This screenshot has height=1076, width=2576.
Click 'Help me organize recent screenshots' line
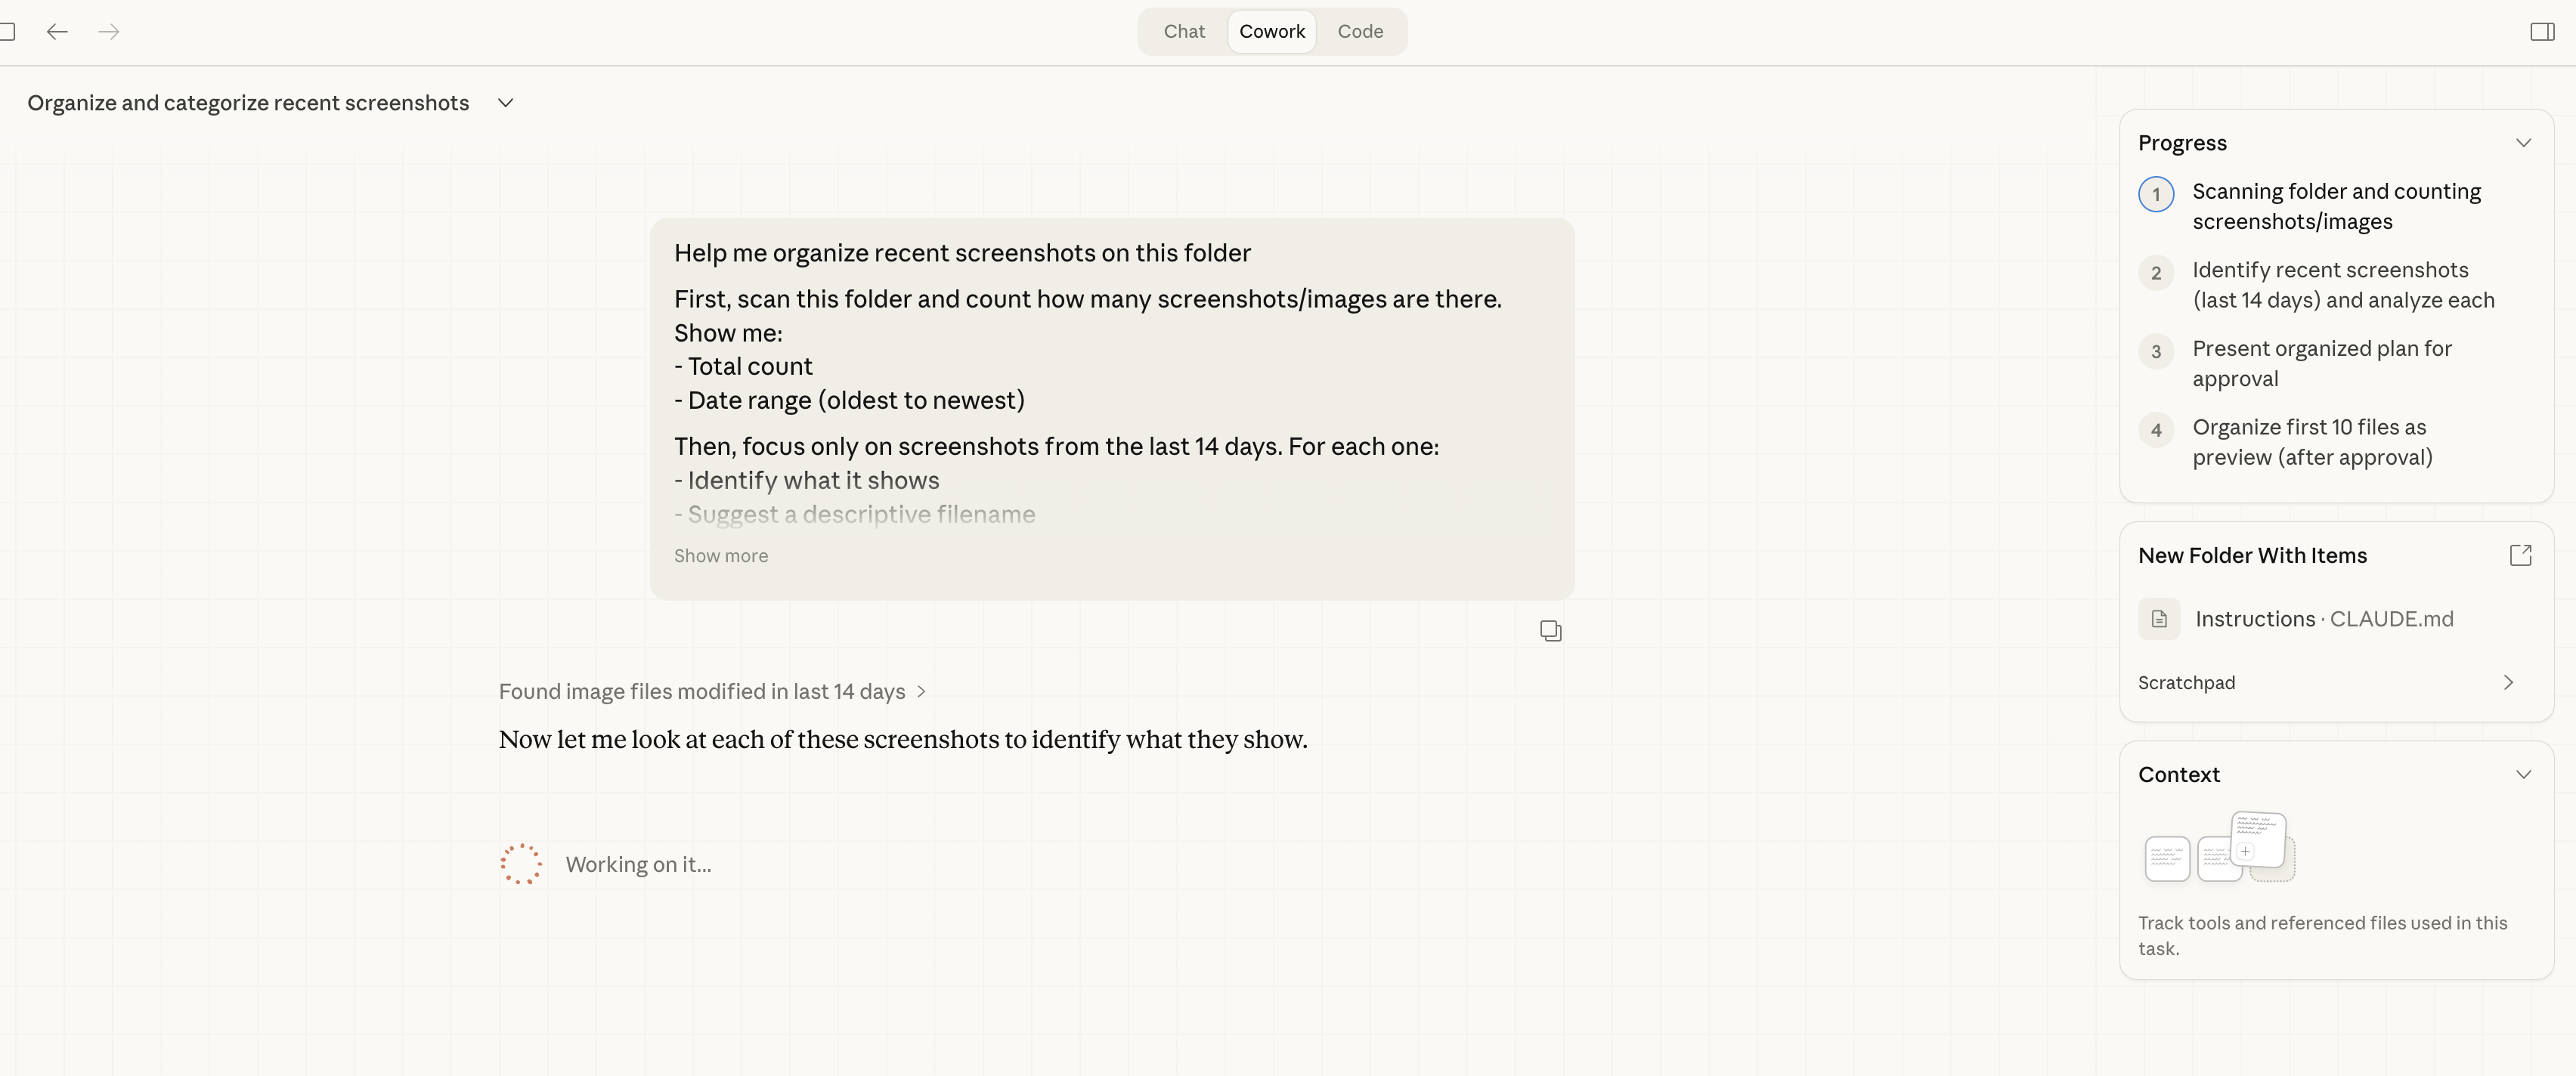962,253
